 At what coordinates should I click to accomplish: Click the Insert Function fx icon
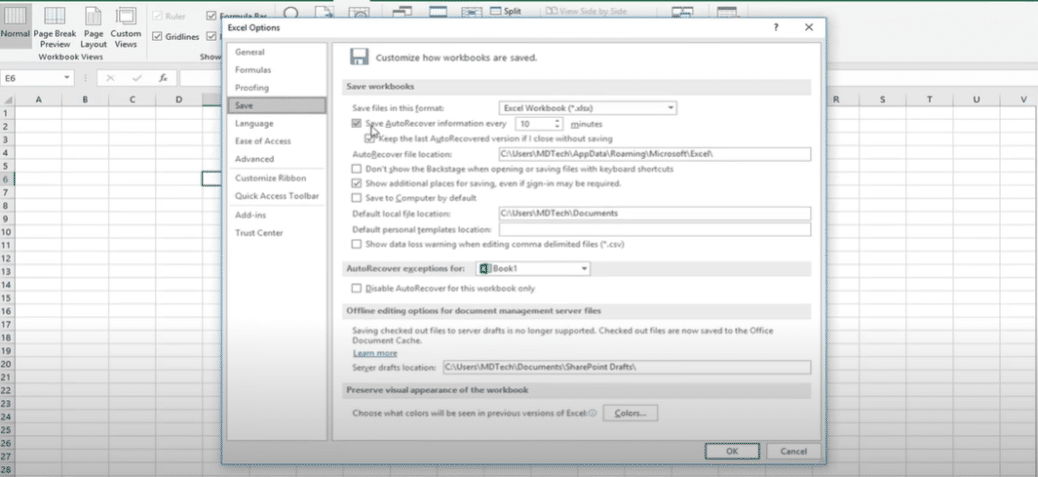click(x=163, y=78)
